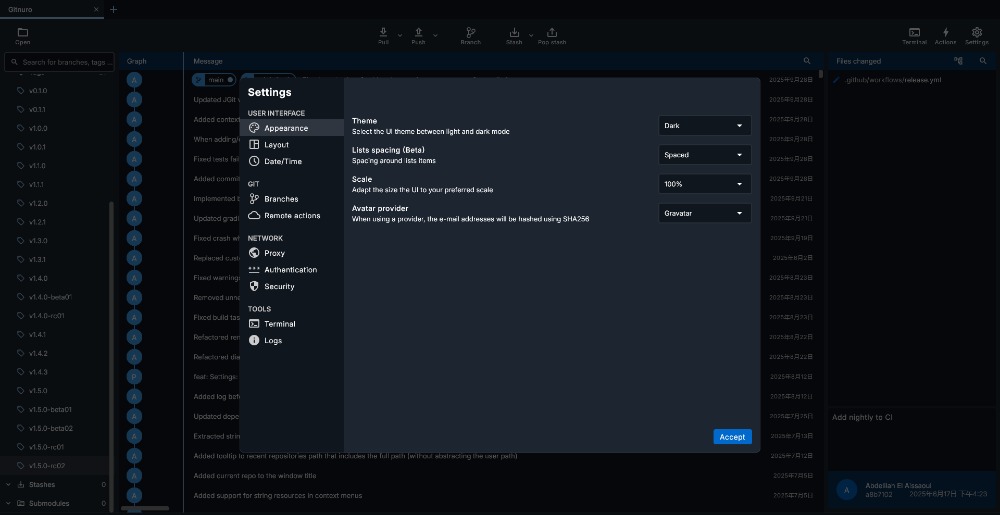
Task: Go to Branches settings in Git section
Action: pyautogui.click(x=280, y=199)
